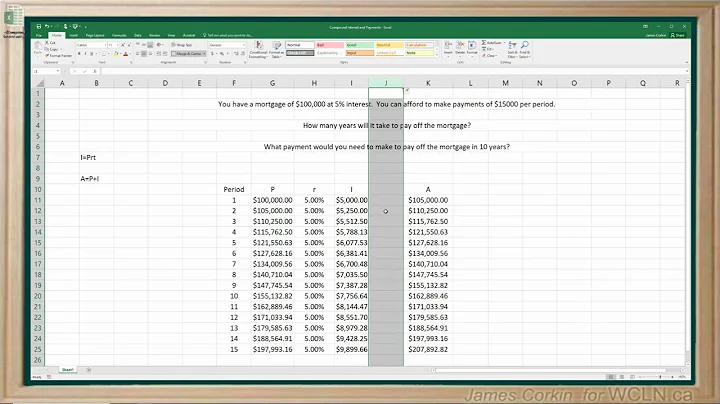This screenshot has width=720, height=404.
Task: Click the Decrease Font Size icon
Action: pyautogui.click(x=129, y=45)
